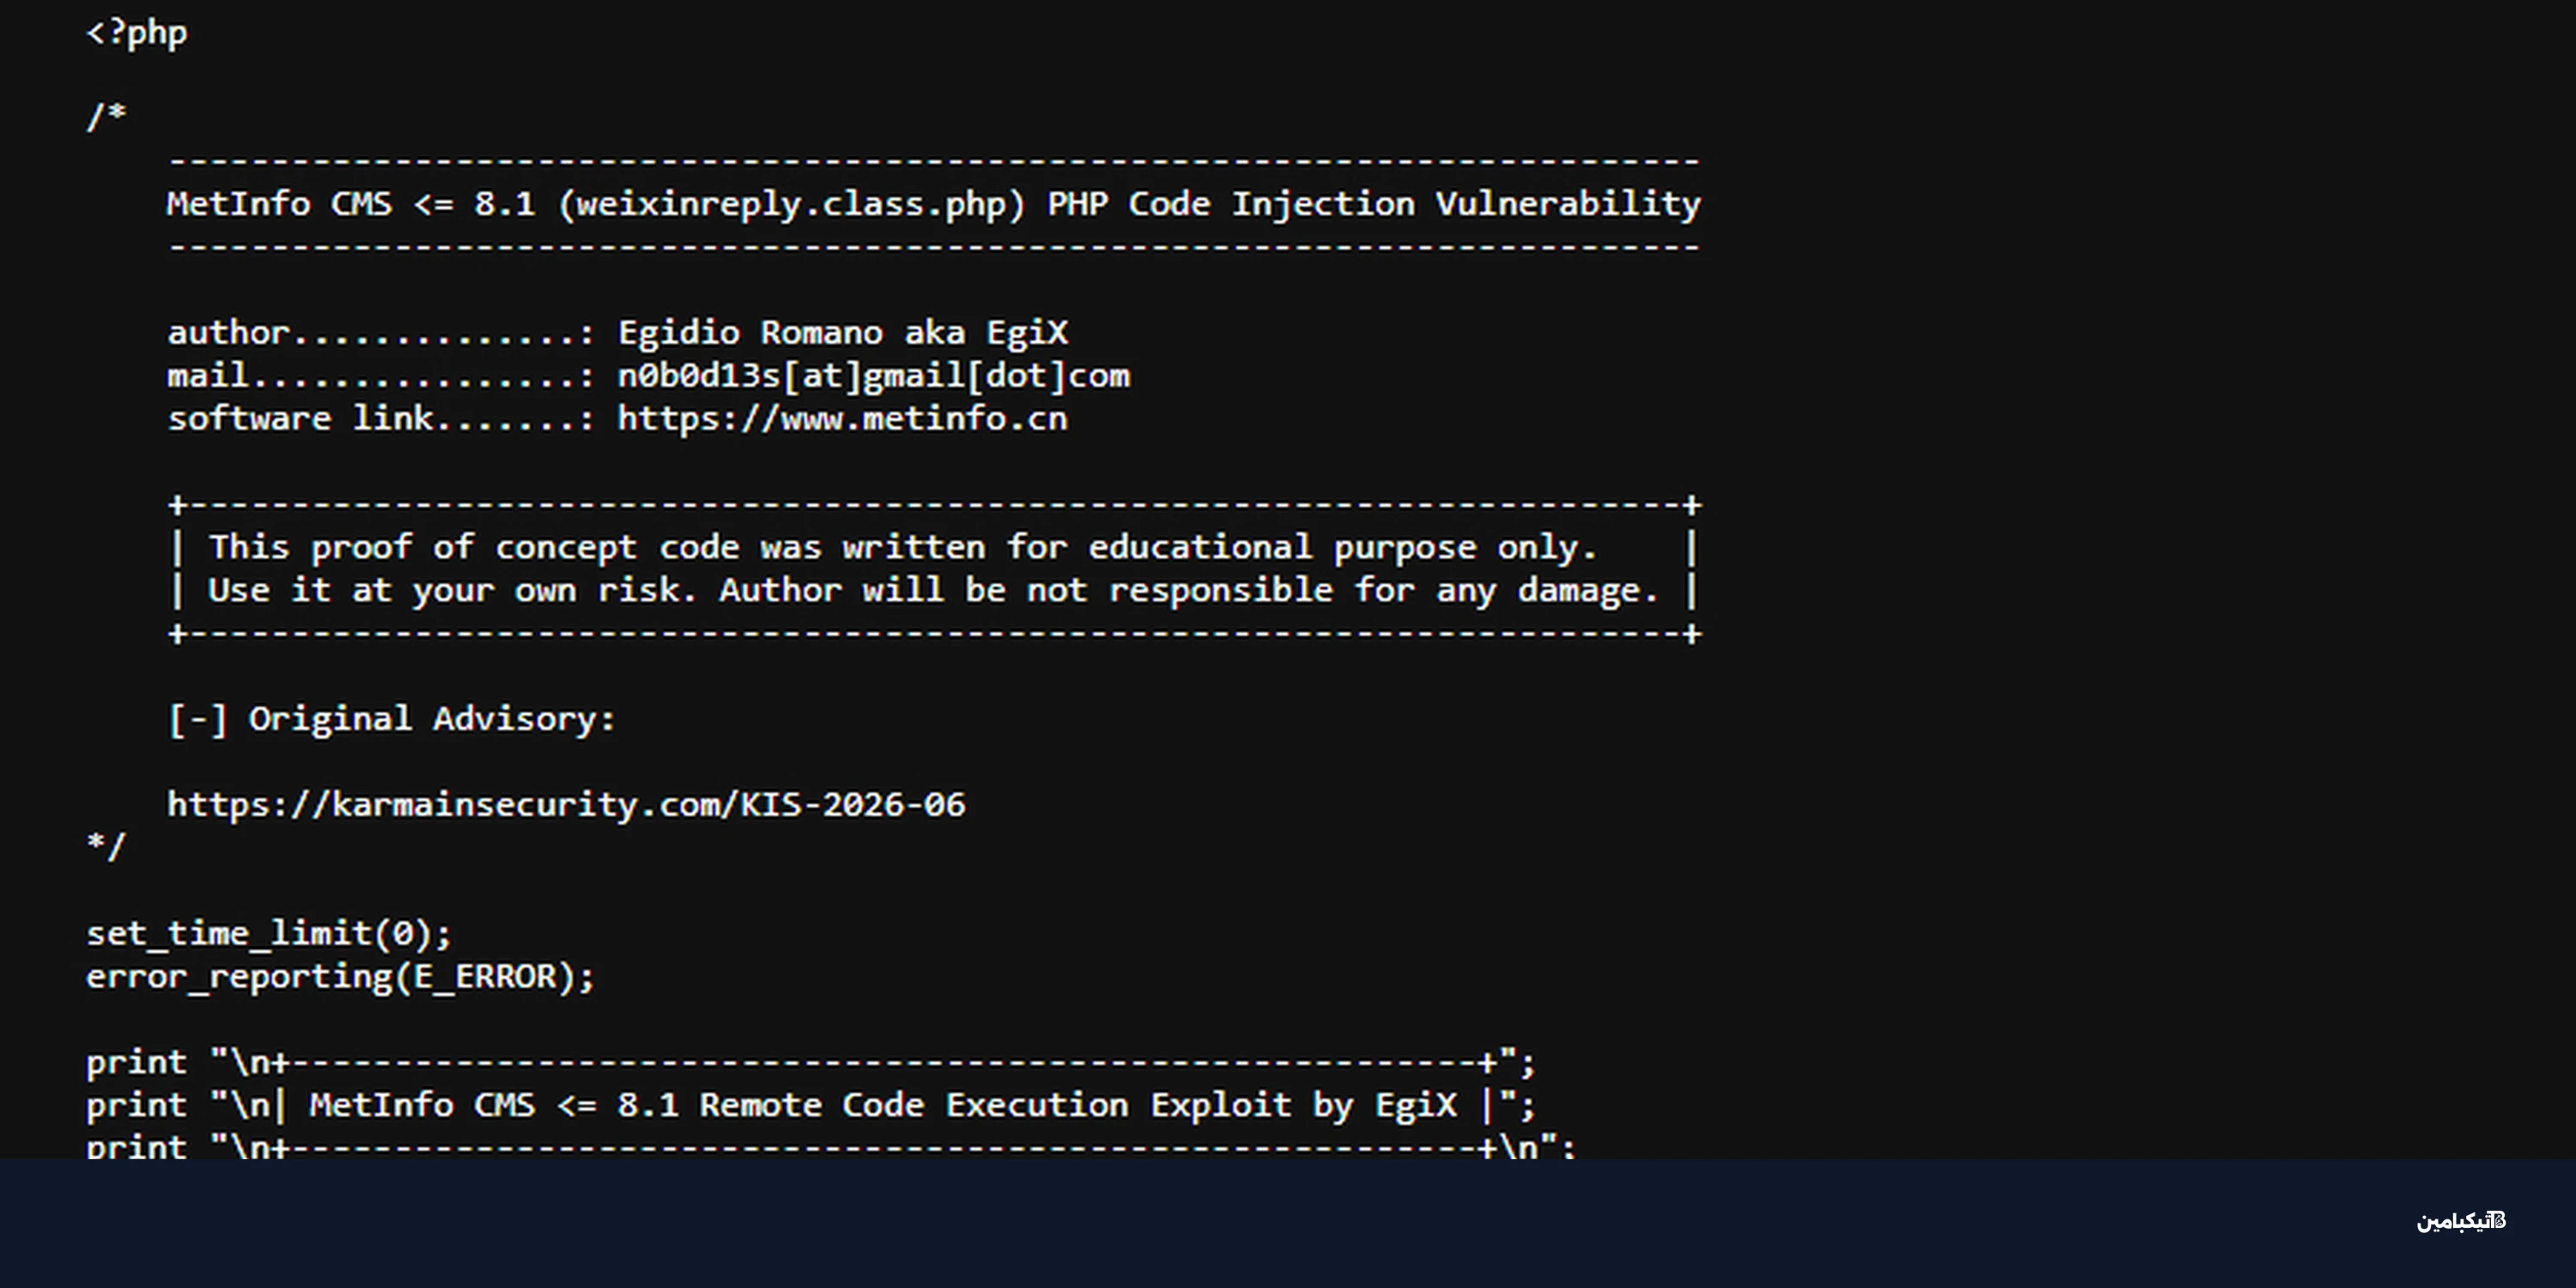This screenshot has width=2576, height=1288.
Task: Click the opening <?php tag
Action: (x=137, y=33)
